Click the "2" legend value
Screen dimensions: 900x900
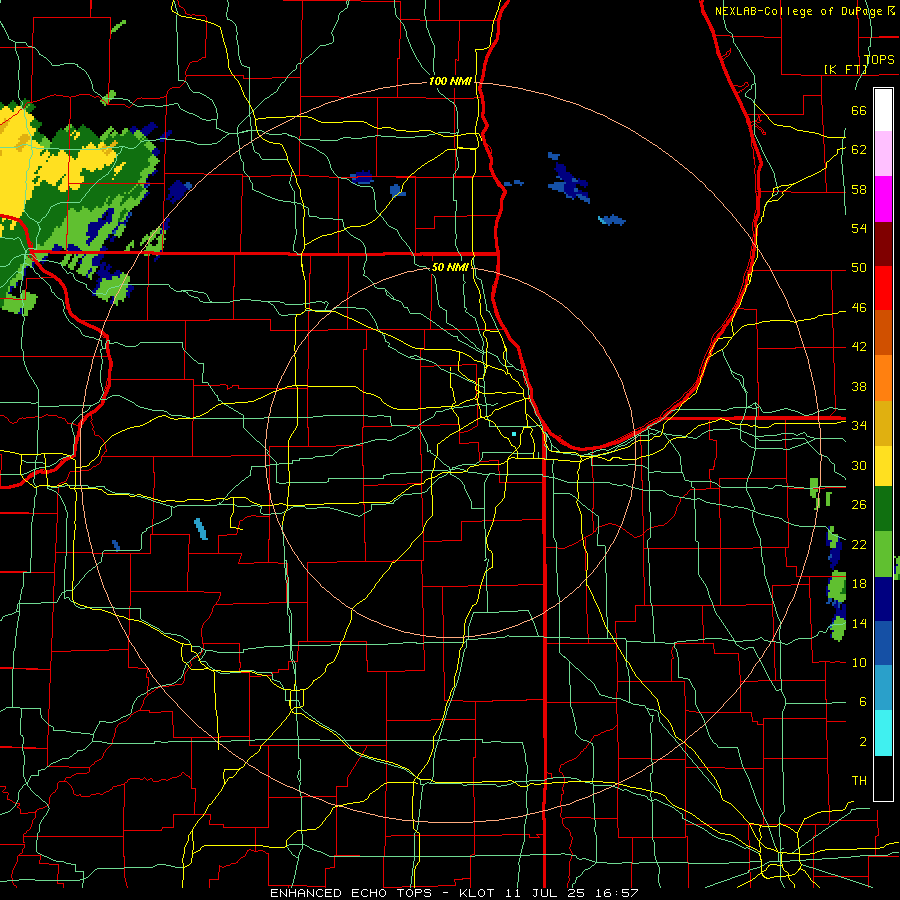(862, 741)
